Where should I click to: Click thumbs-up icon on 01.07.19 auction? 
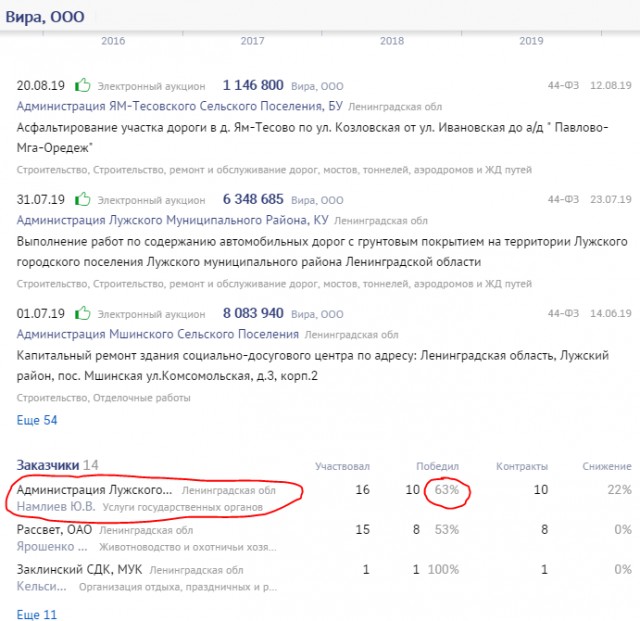82,313
